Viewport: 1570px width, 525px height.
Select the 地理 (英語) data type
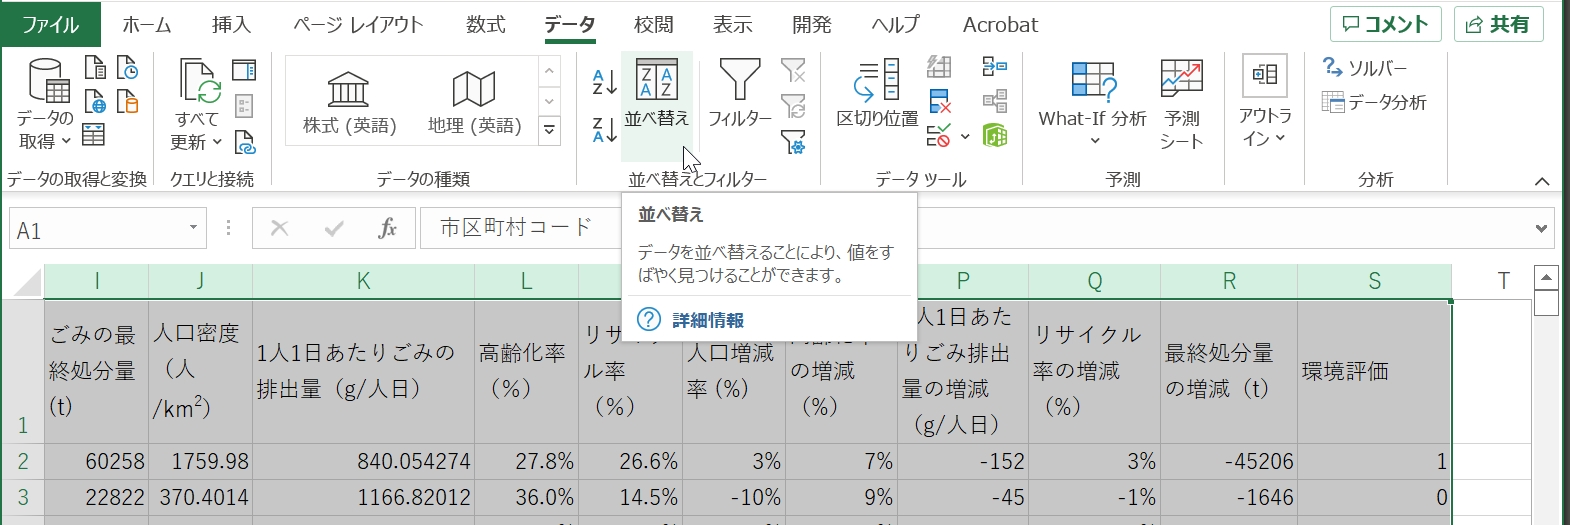click(474, 103)
